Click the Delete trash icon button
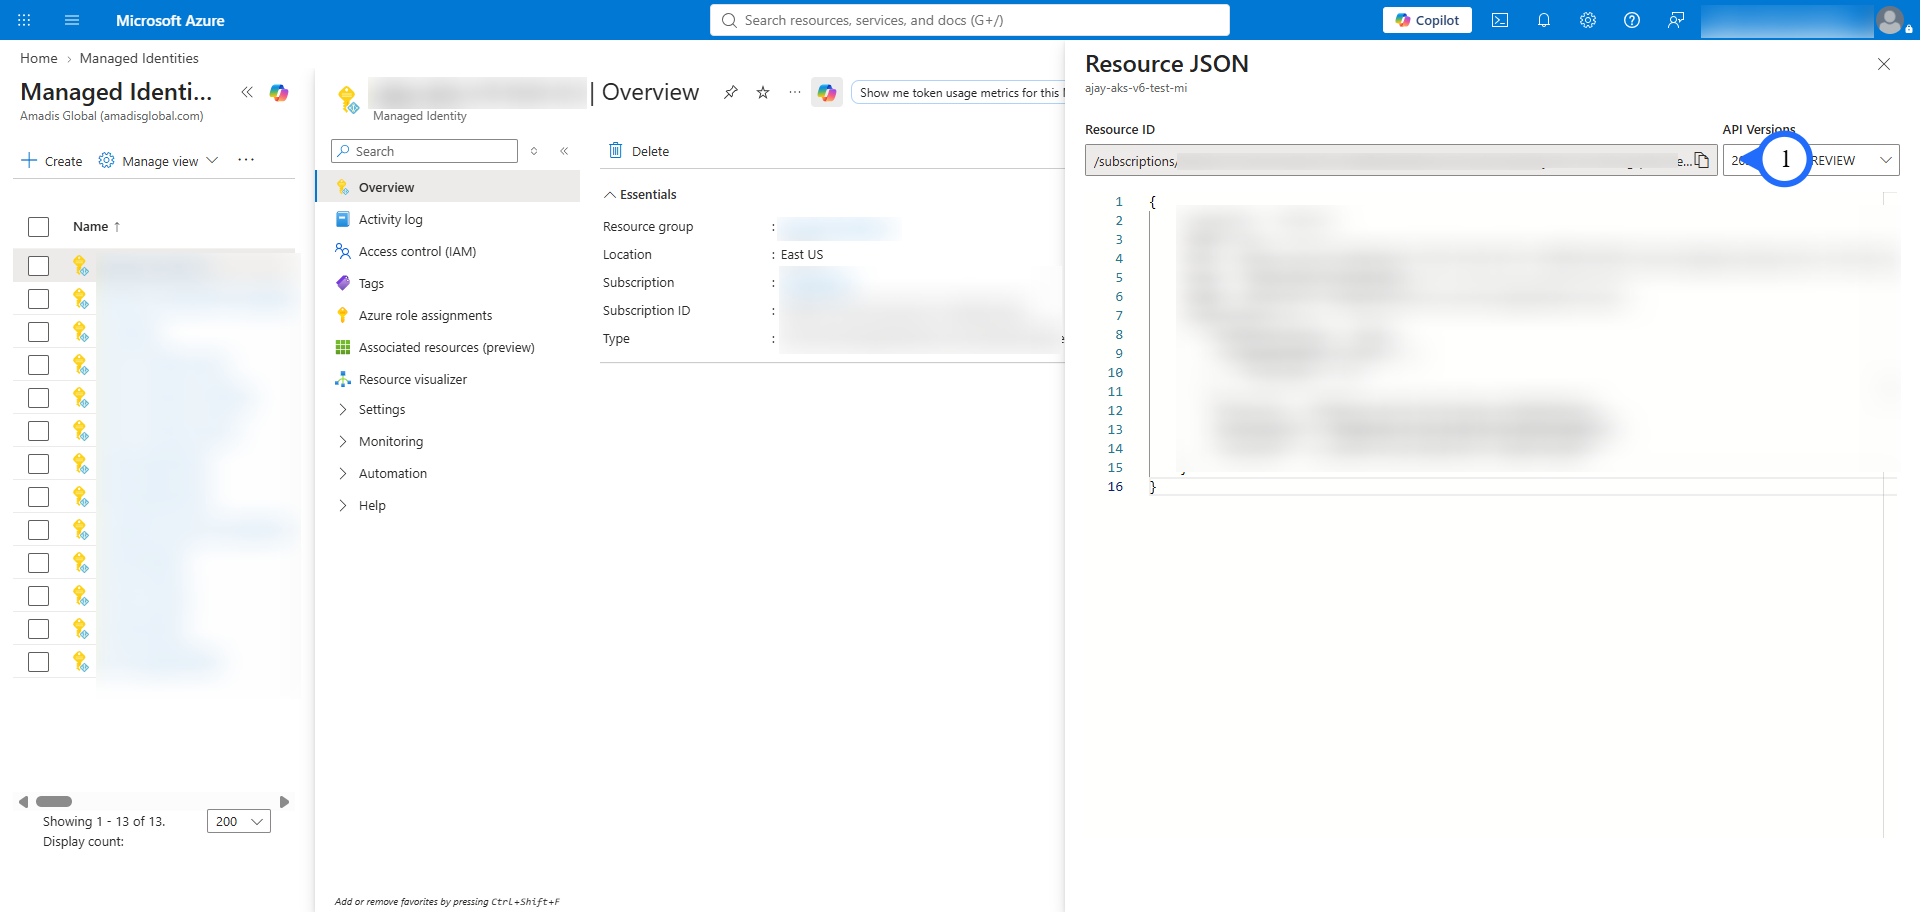 pos(639,151)
